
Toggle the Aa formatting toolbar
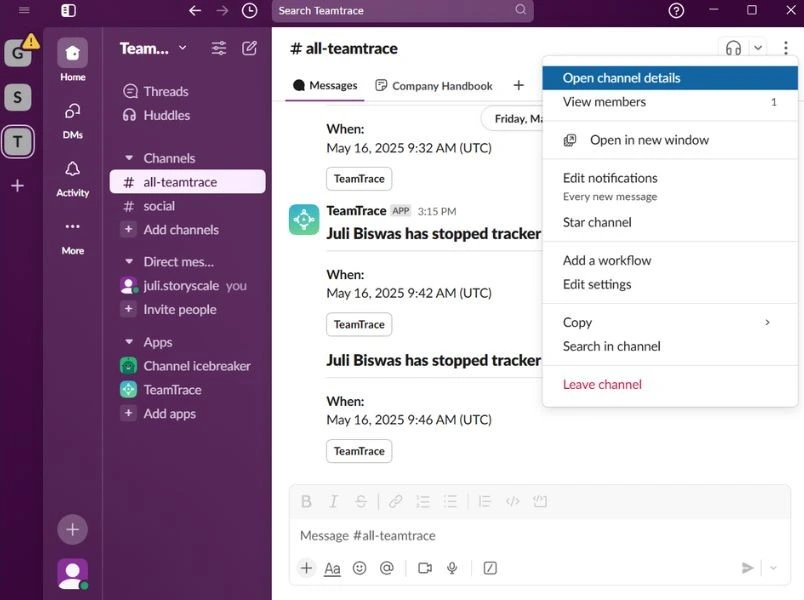point(332,568)
